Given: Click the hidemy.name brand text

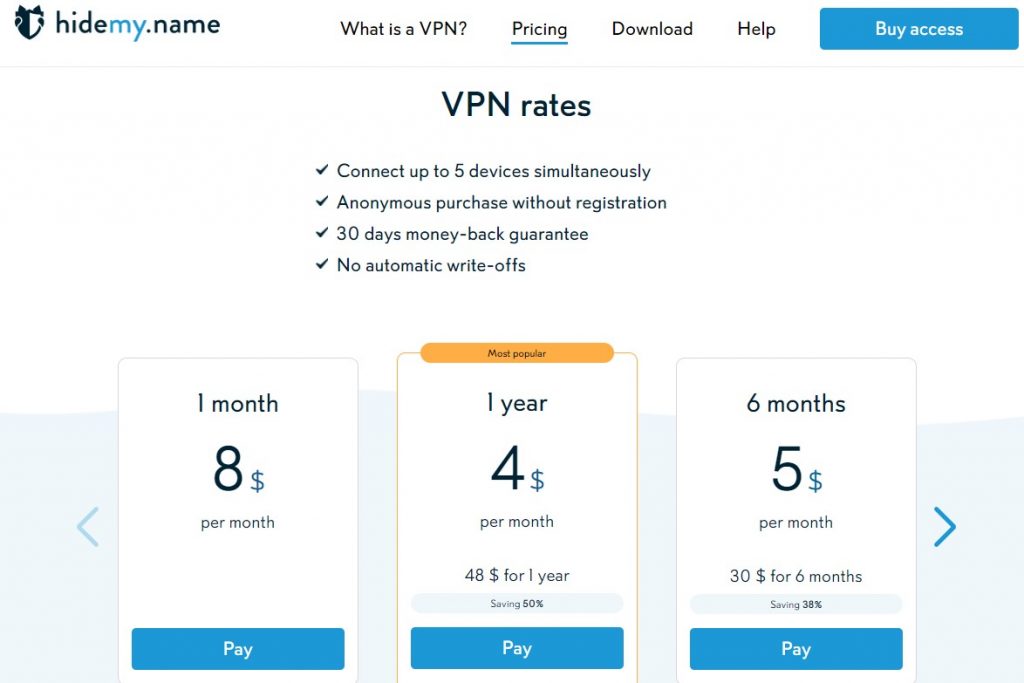Looking at the screenshot, I should pyautogui.click(x=138, y=25).
